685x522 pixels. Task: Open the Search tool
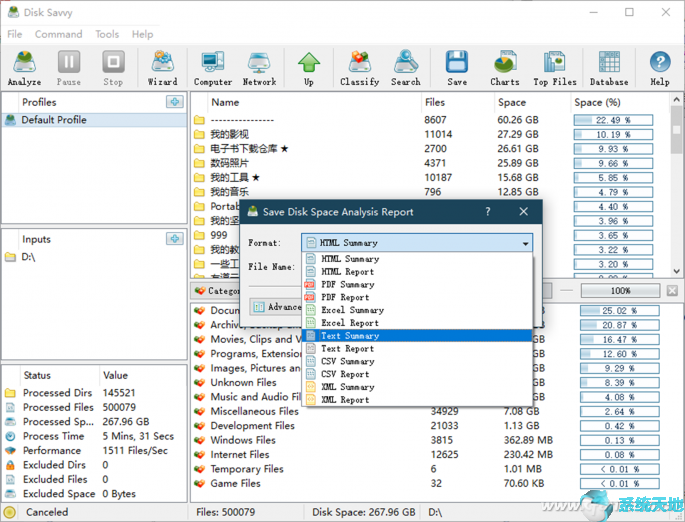[x=406, y=68]
